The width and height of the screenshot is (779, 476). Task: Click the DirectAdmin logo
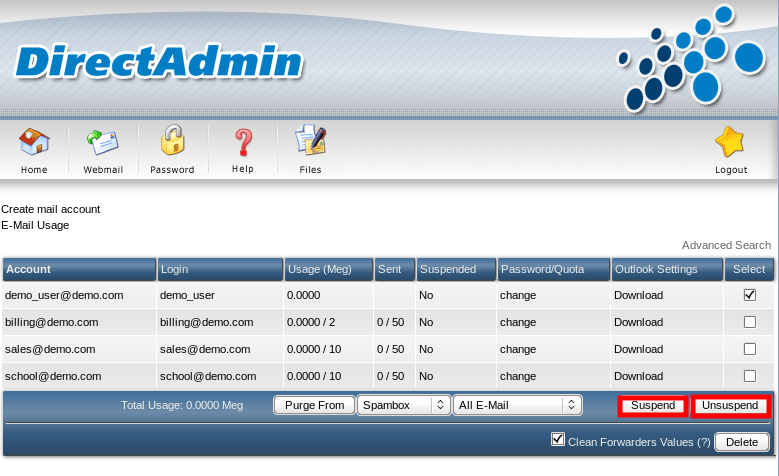158,63
